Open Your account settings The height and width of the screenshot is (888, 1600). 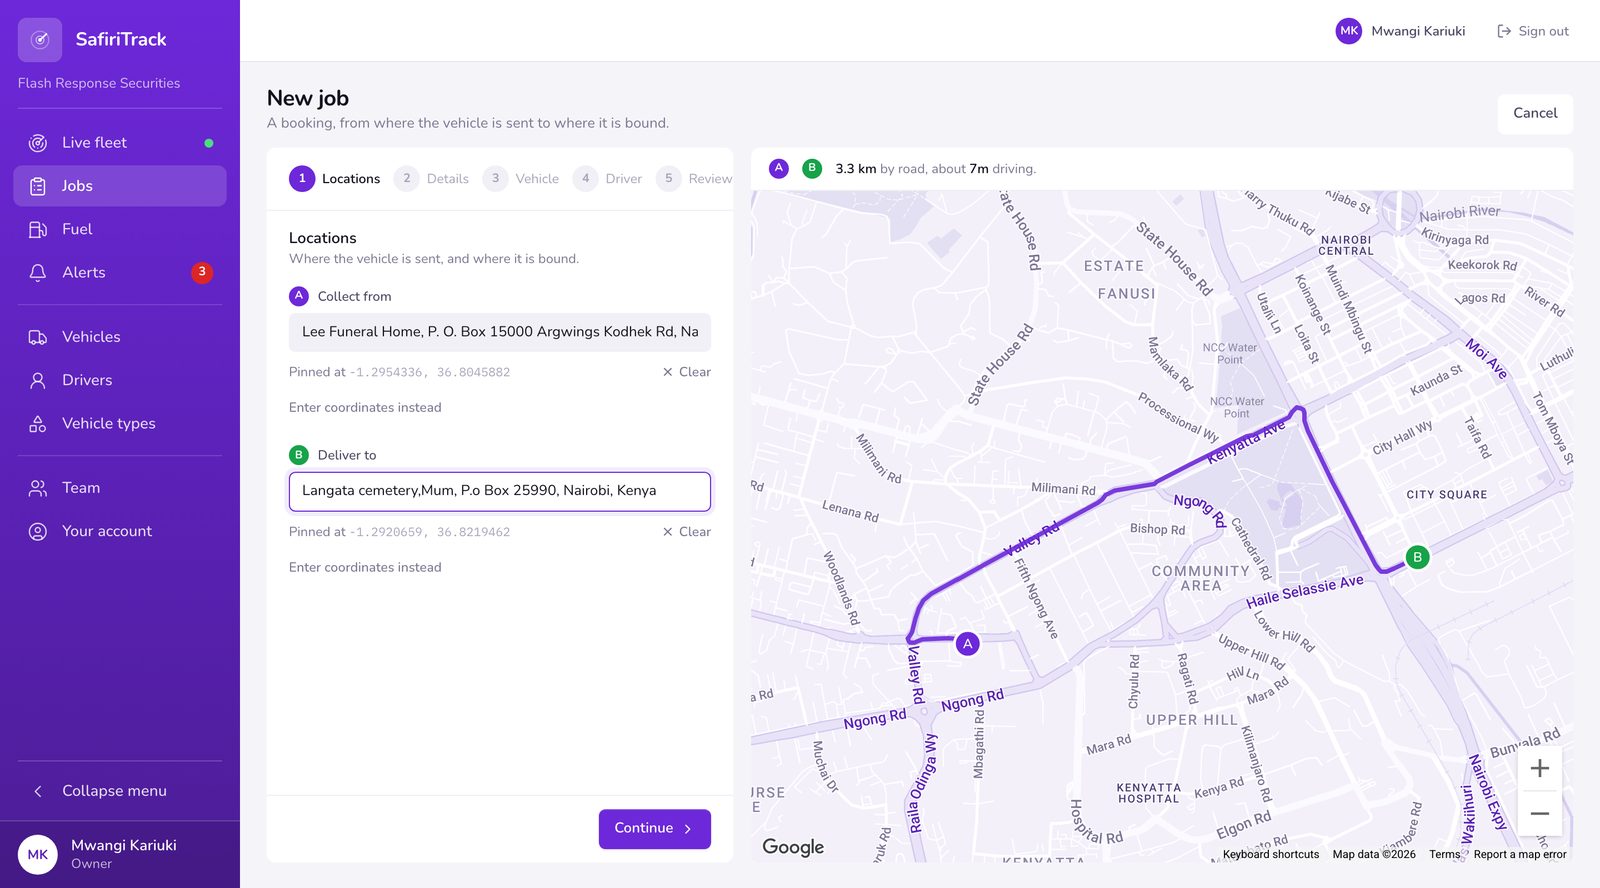(120, 531)
